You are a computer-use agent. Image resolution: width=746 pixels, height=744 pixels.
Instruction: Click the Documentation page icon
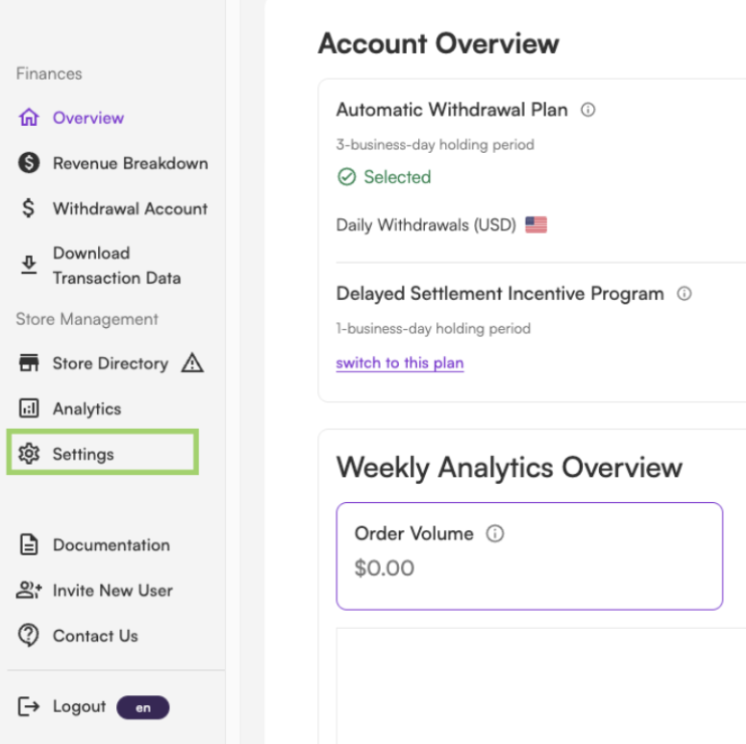(29, 544)
